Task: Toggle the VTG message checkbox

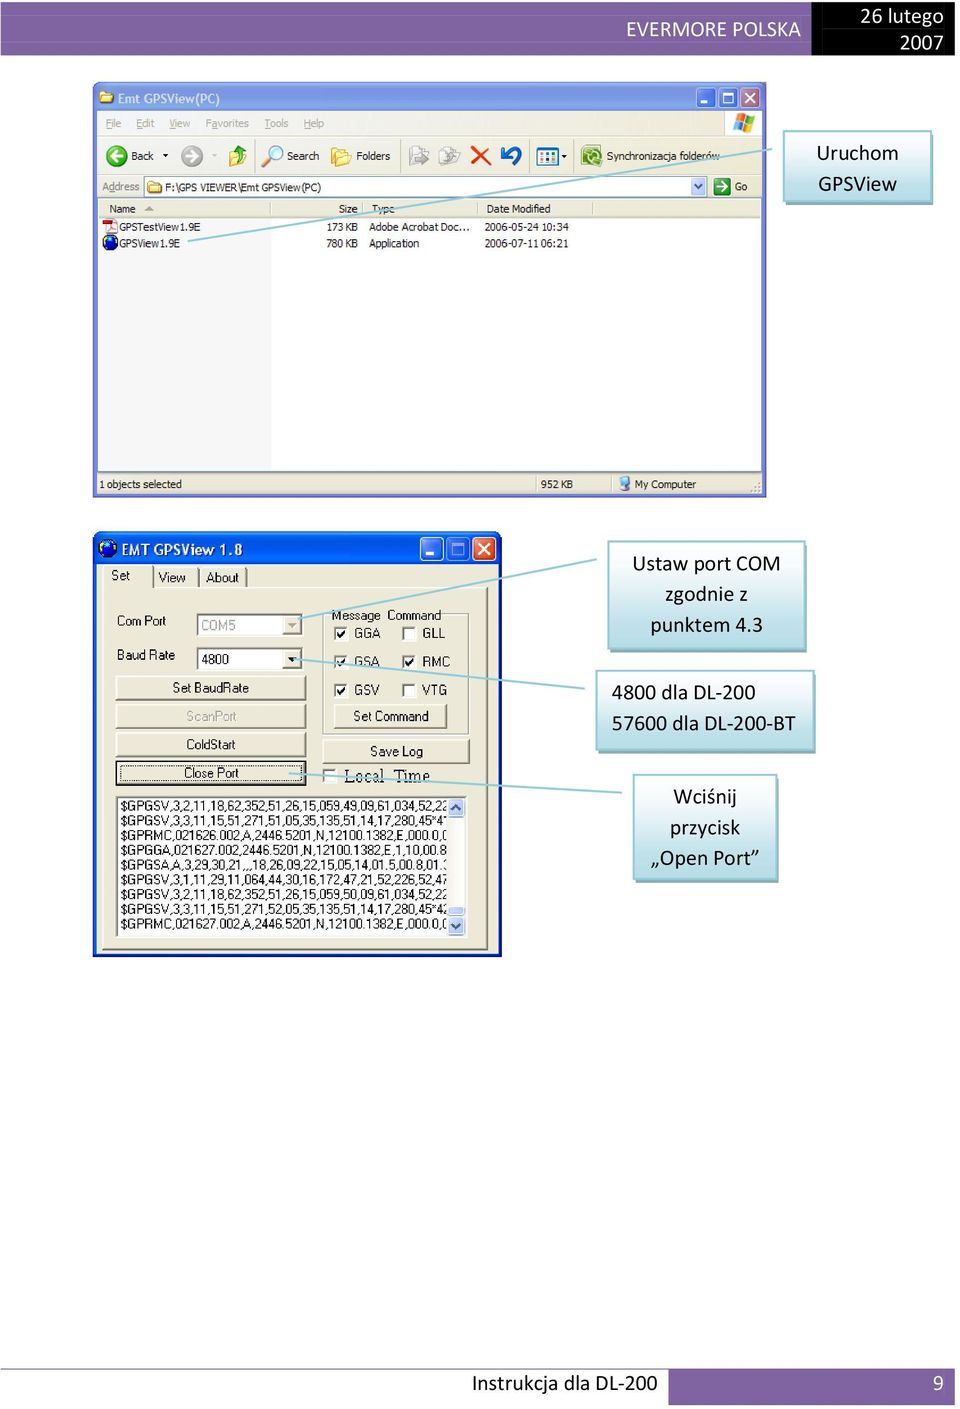Action: click(408, 690)
